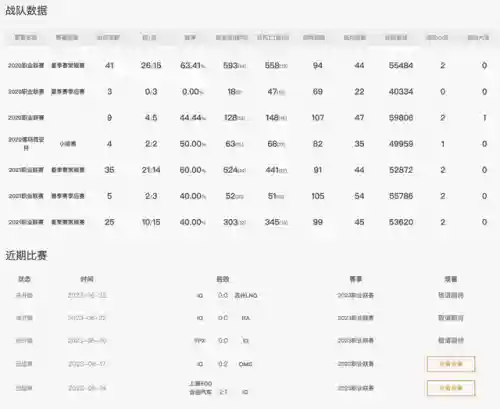Select the 345 deaths value
The image size is (500, 409).
point(276,222)
